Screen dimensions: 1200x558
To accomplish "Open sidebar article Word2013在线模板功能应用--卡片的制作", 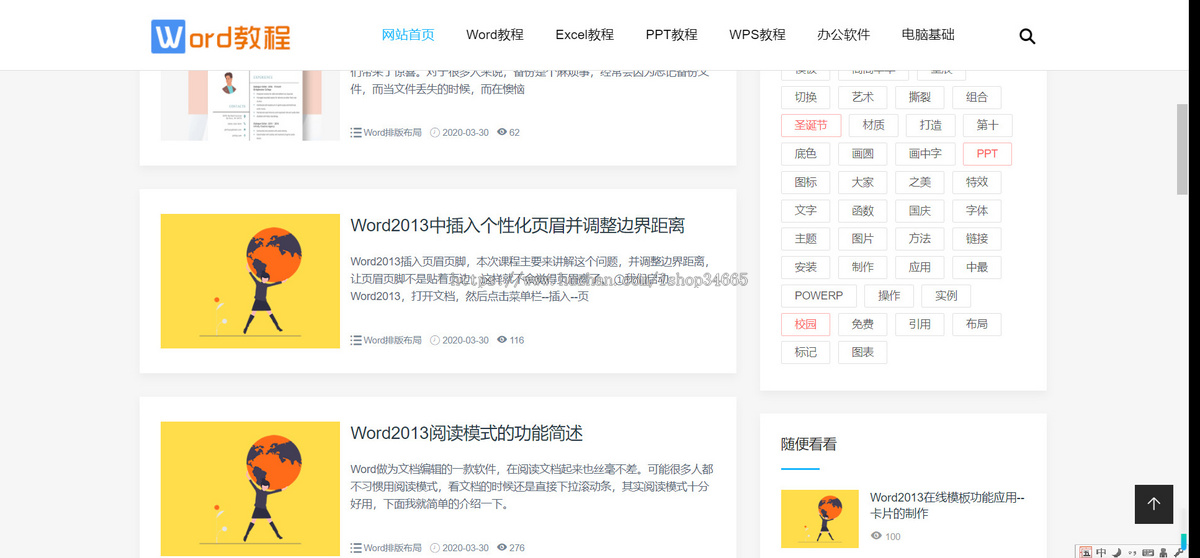I will [x=947, y=505].
